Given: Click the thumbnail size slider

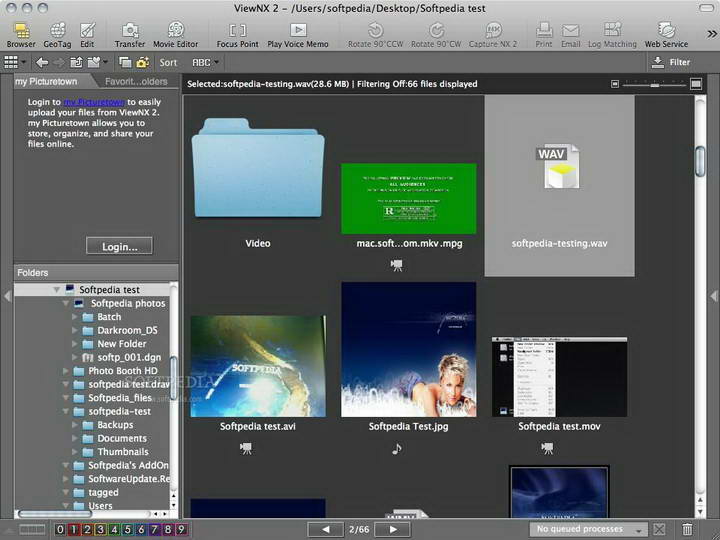Looking at the screenshot, I should pos(655,85).
